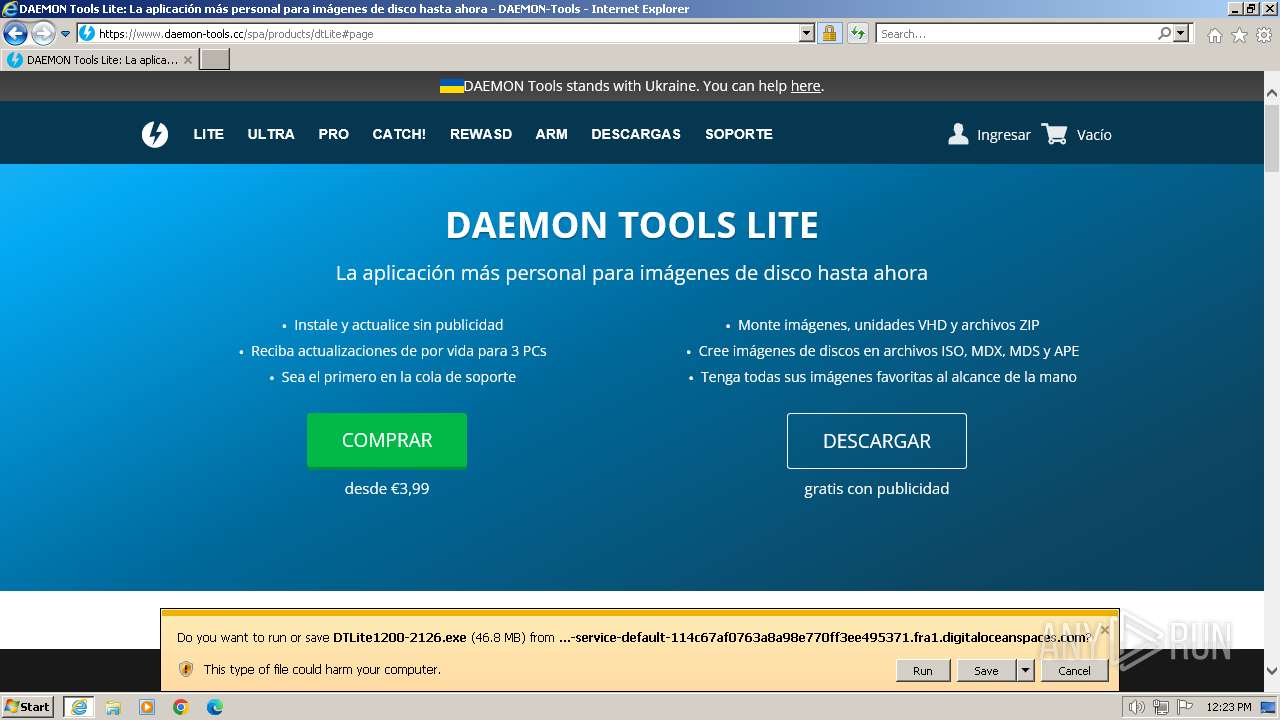Close the DAEMON Tools Lite tab
This screenshot has width=1280, height=720.
tap(188, 60)
